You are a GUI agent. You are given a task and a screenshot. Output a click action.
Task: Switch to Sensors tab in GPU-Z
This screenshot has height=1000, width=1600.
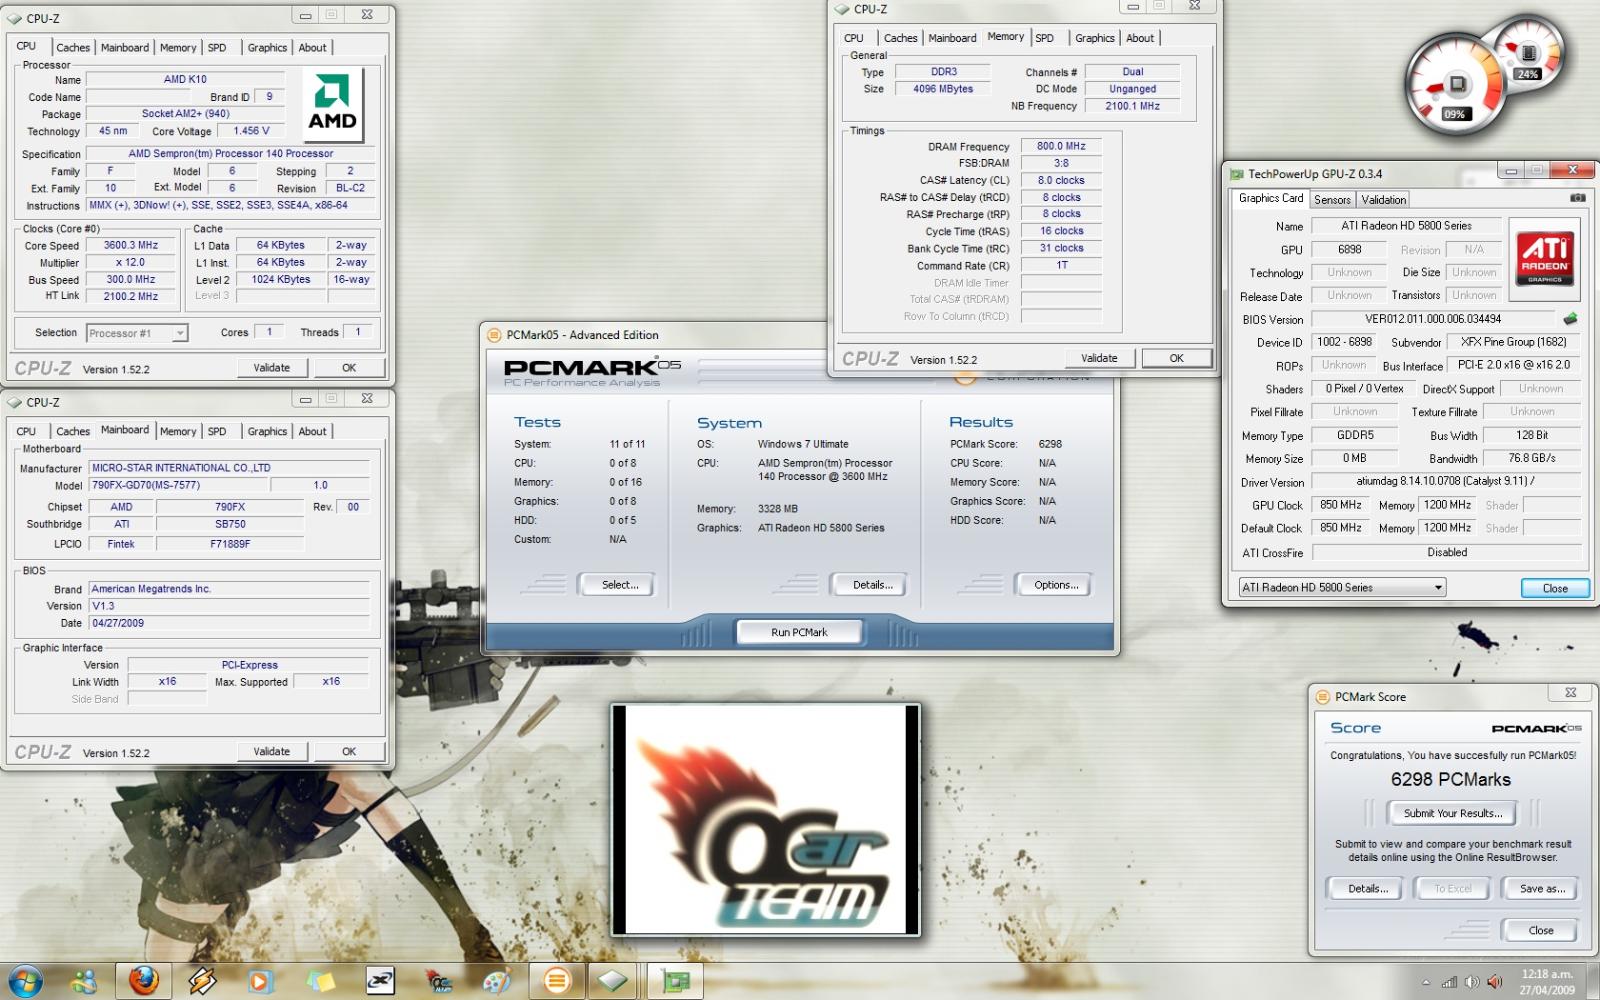coord(1332,199)
